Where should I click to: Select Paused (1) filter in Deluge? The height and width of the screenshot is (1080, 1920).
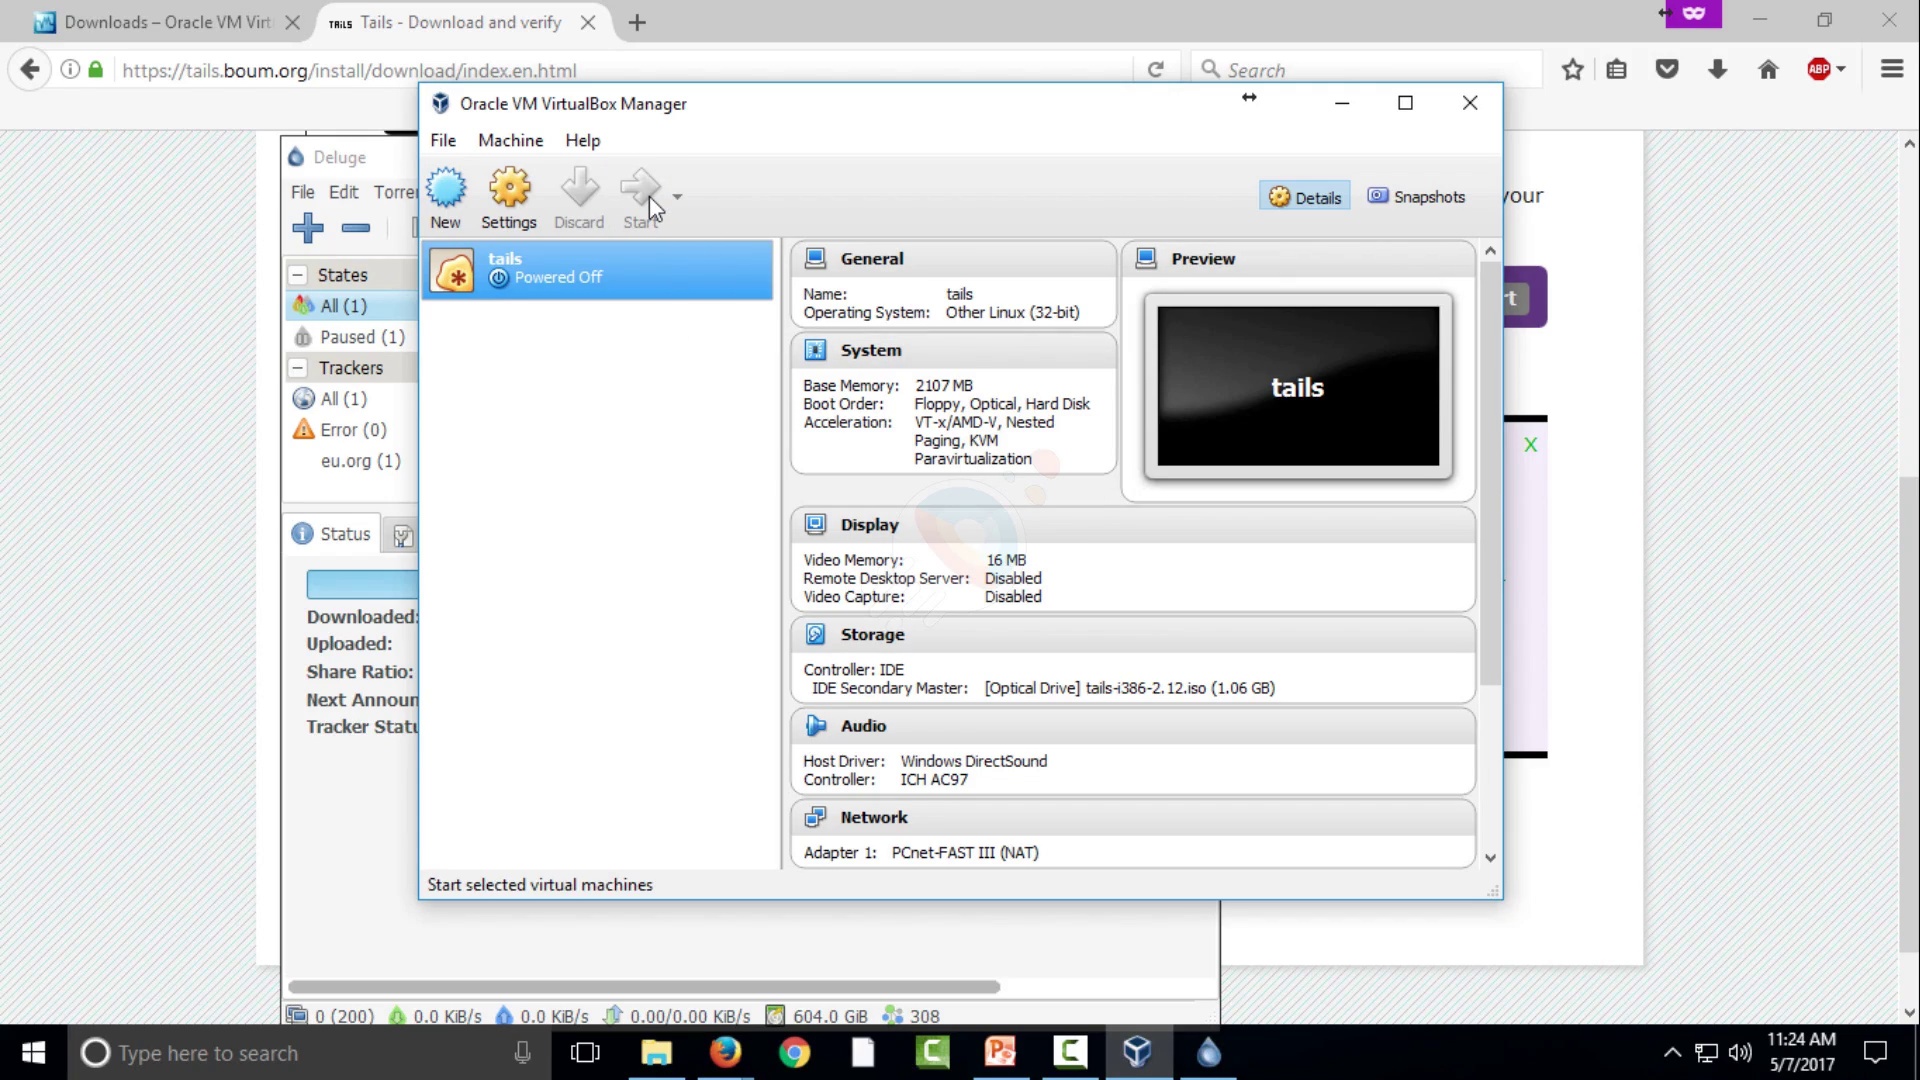point(351,337)
